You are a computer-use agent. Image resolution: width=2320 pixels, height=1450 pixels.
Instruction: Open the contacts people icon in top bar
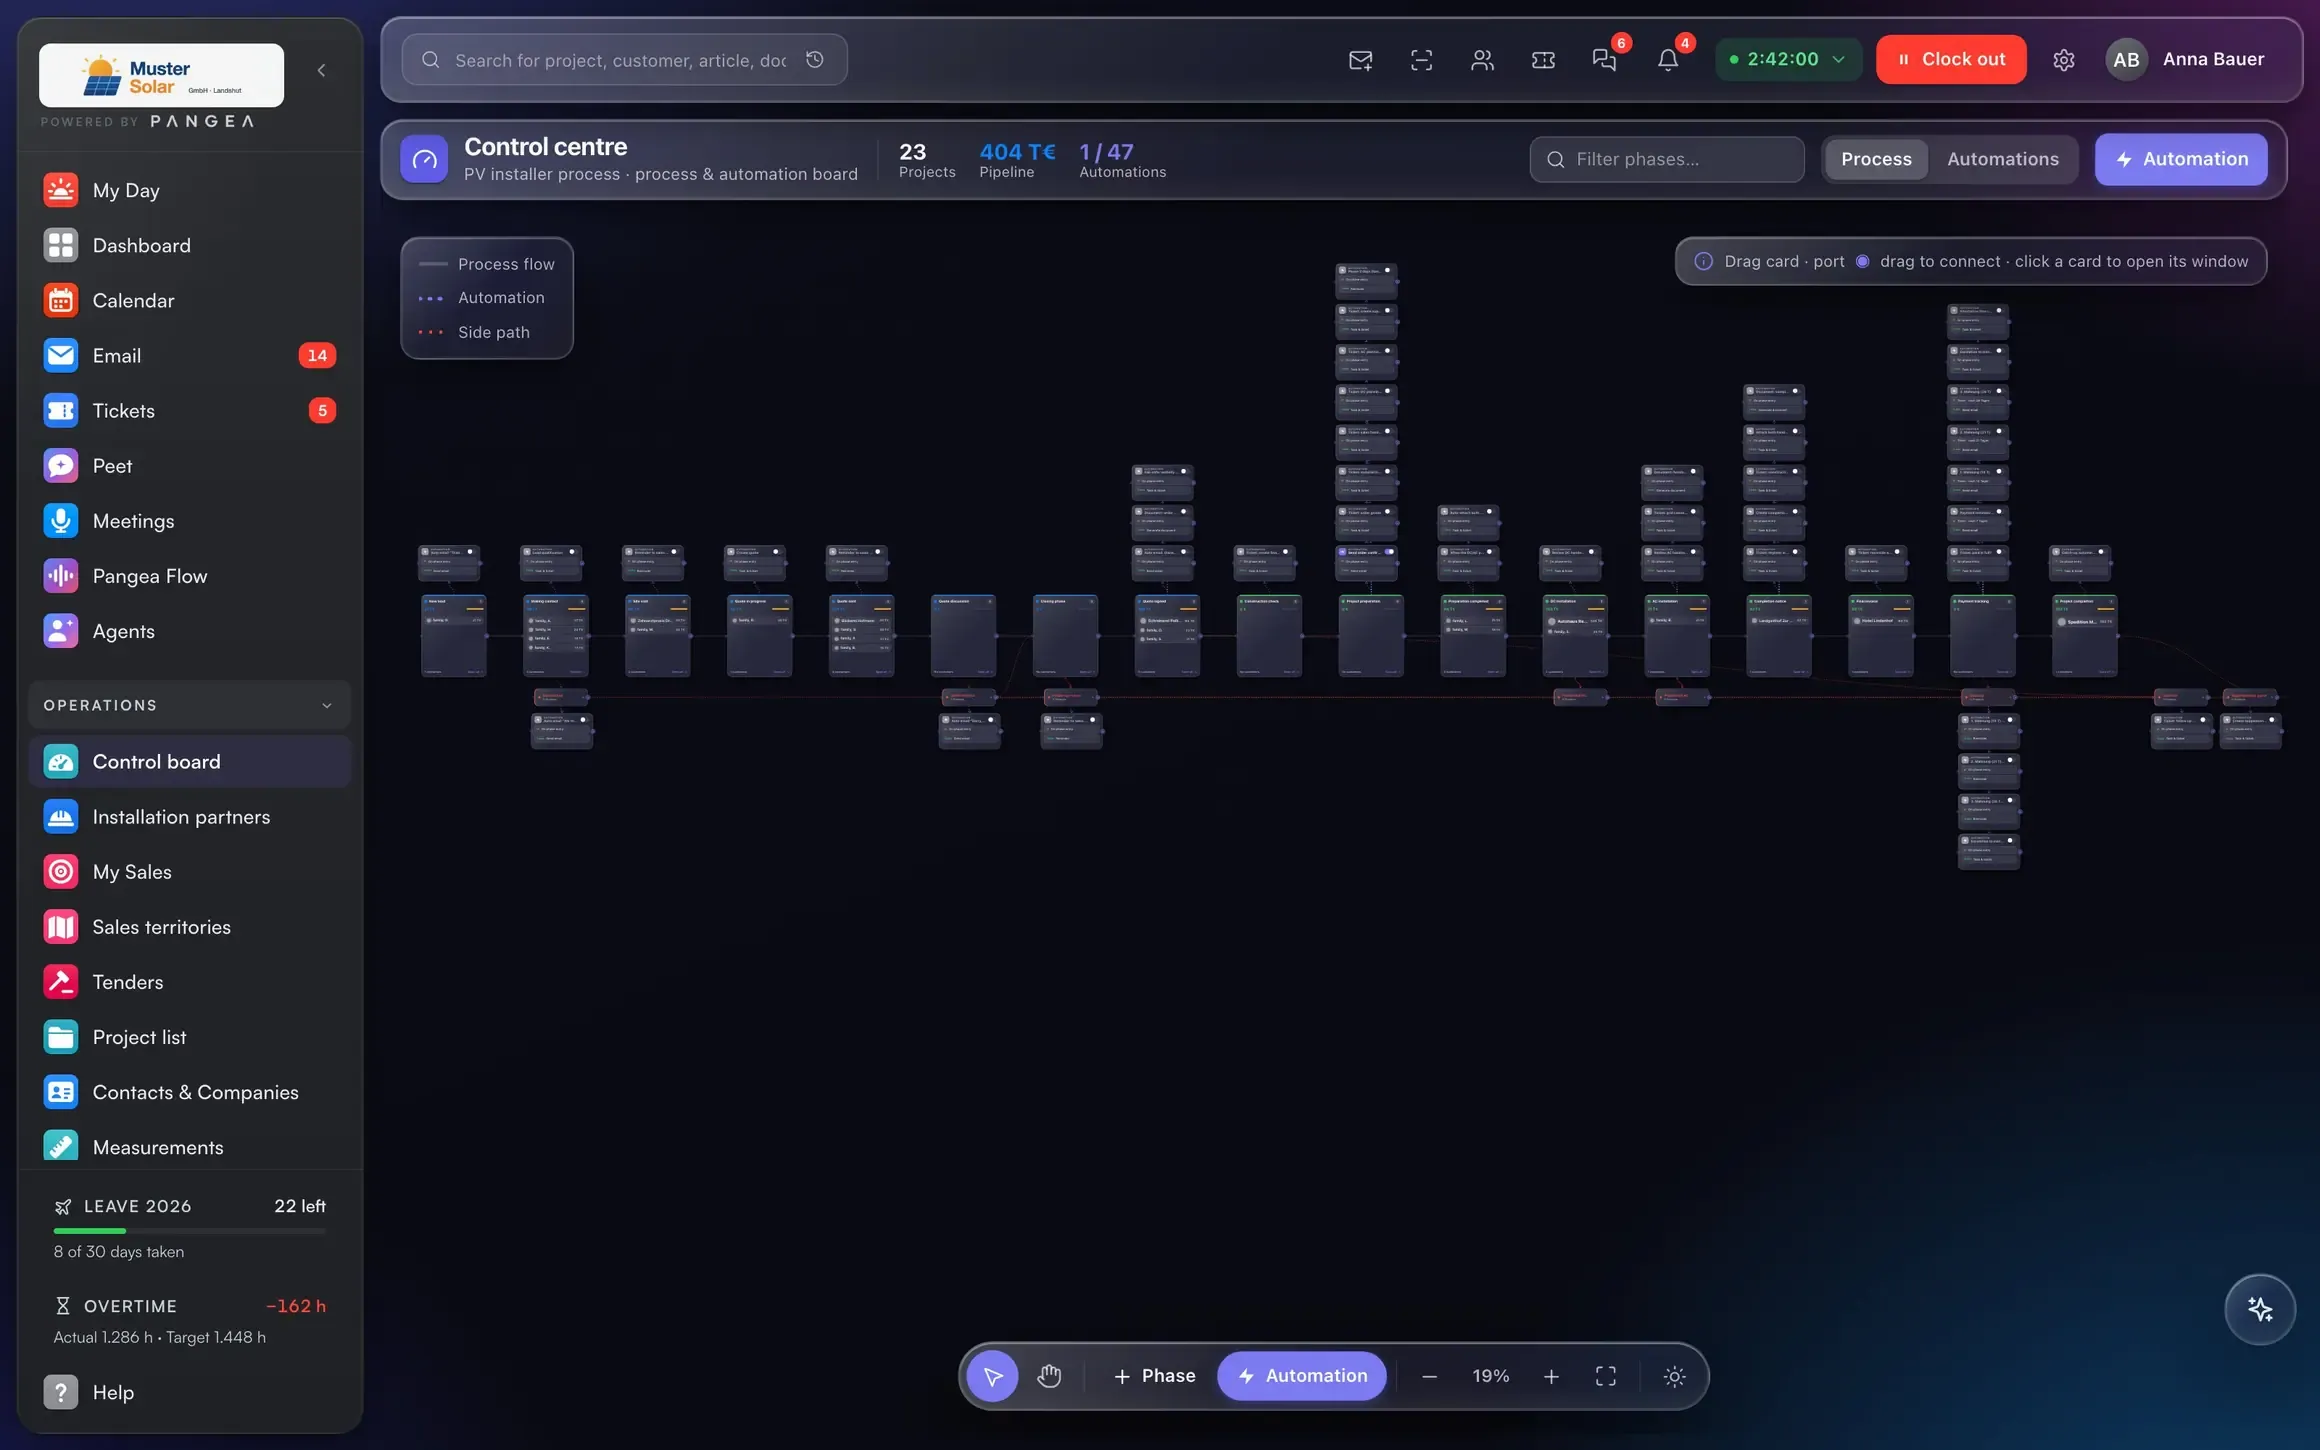(x=1482, y=60)
